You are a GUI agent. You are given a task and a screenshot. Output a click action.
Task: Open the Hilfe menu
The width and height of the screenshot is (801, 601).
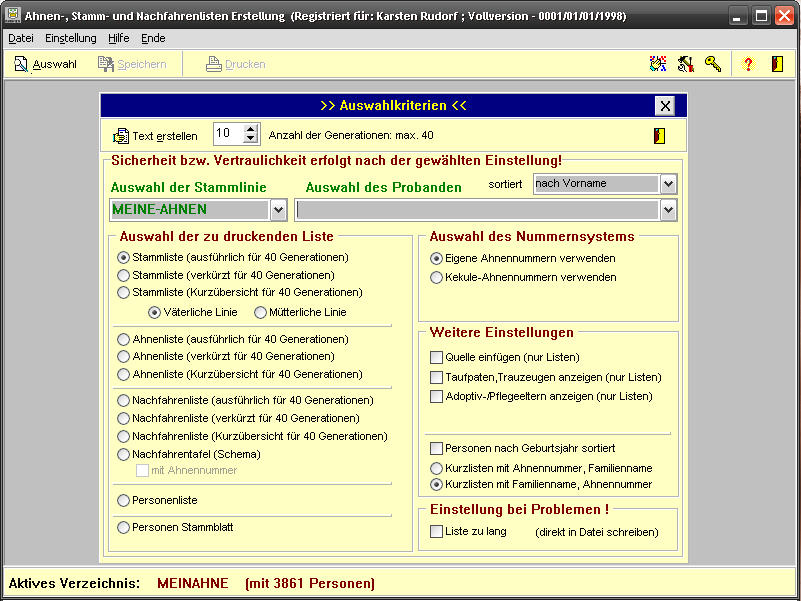pos(119,38)
